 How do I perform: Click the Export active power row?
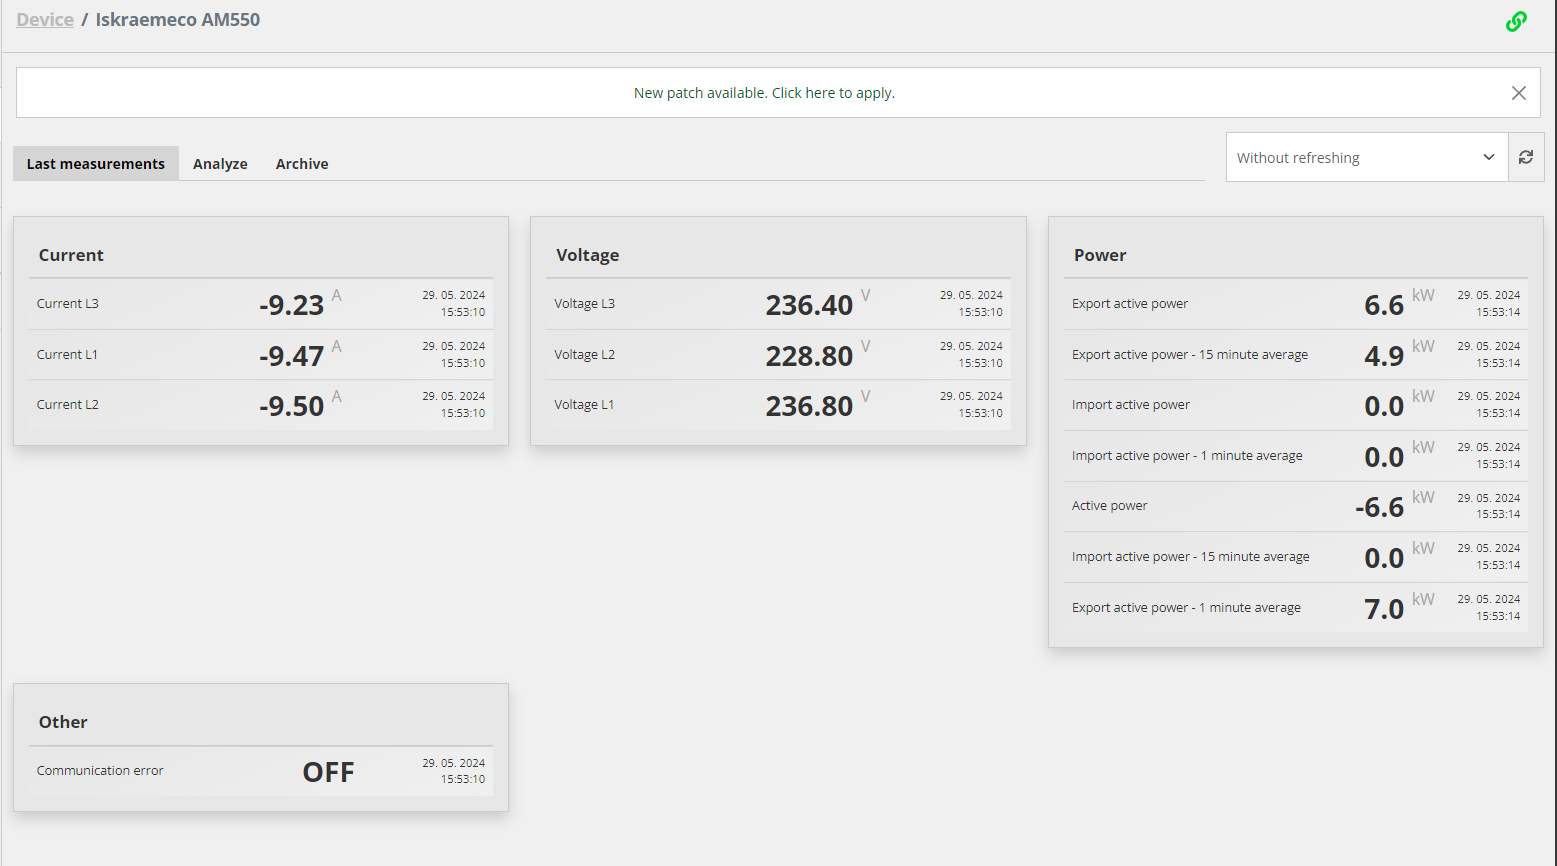click(1296, 304)
